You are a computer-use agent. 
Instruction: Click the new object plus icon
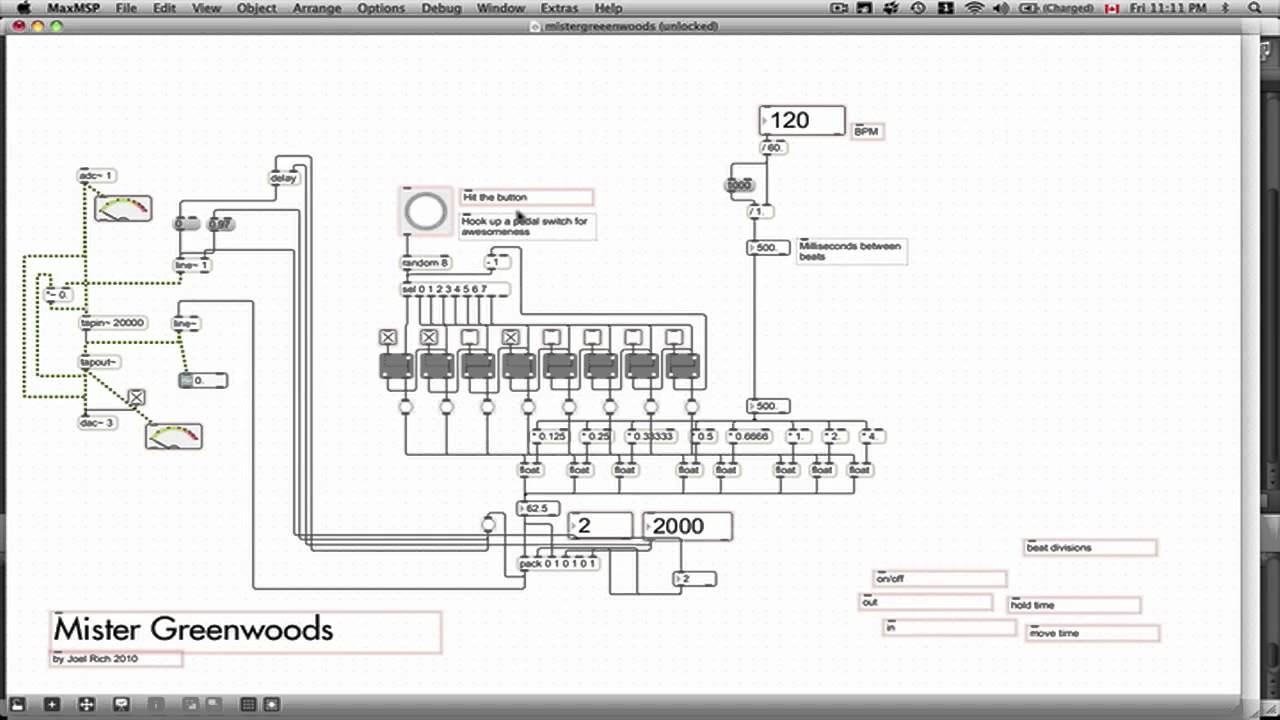[x=52, y=705]
